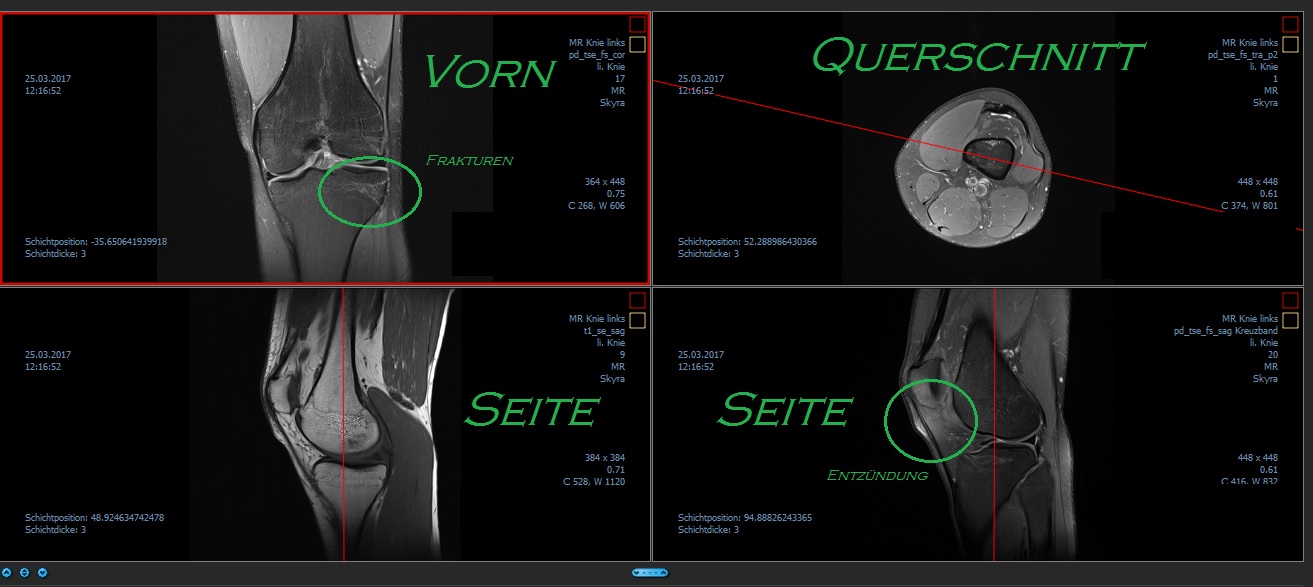The height and width of the screenshot is (587, 1313).
Task: Toggle the red square box in pd_tse_fs_cor panel
Action: point(637,24)
